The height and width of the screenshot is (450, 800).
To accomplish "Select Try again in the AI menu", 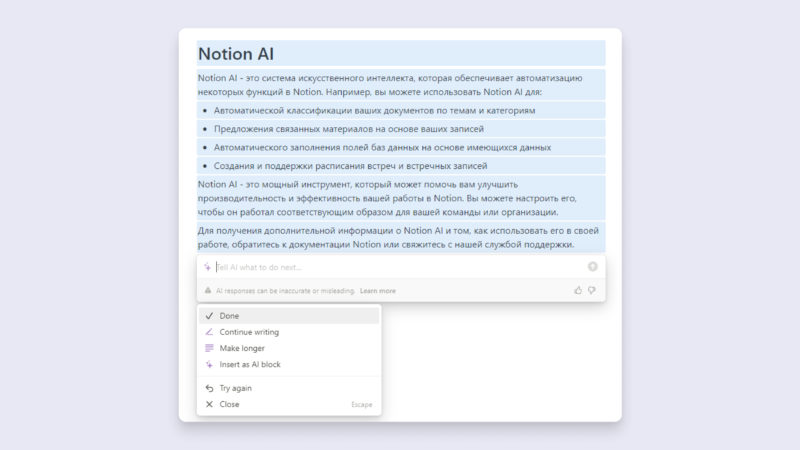I will click(x=236, y=388).
